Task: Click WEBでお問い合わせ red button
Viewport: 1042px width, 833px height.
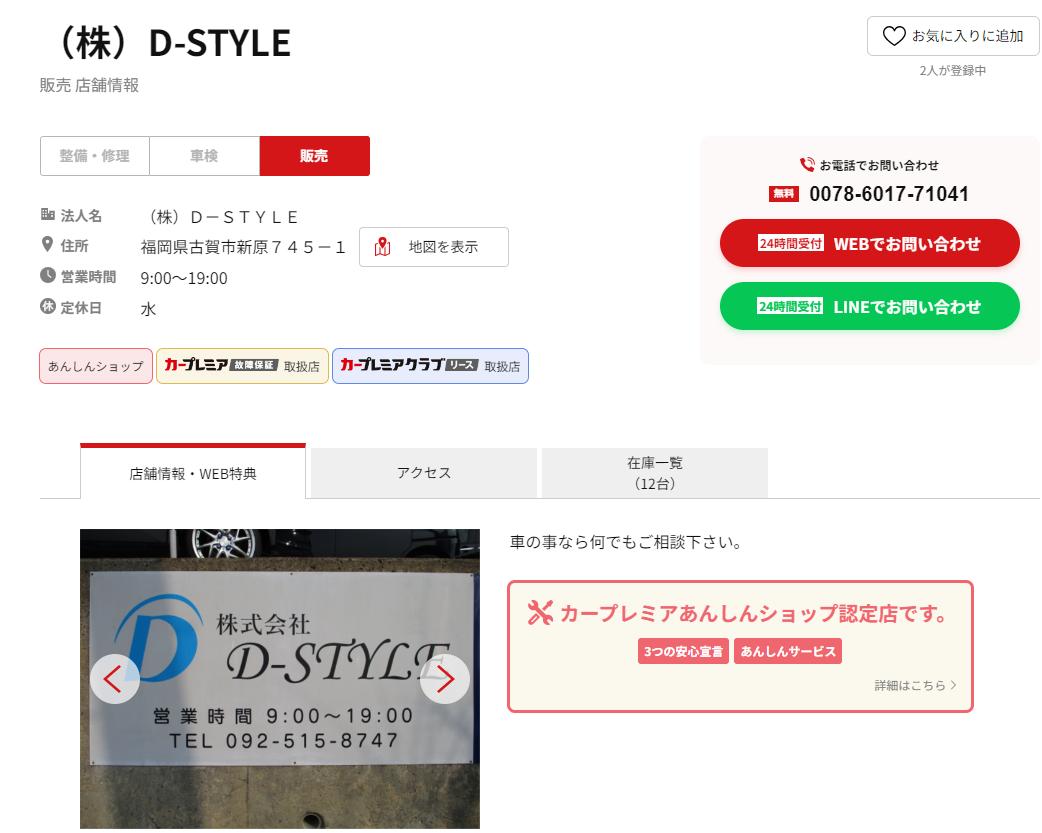Action: (869, 243)
